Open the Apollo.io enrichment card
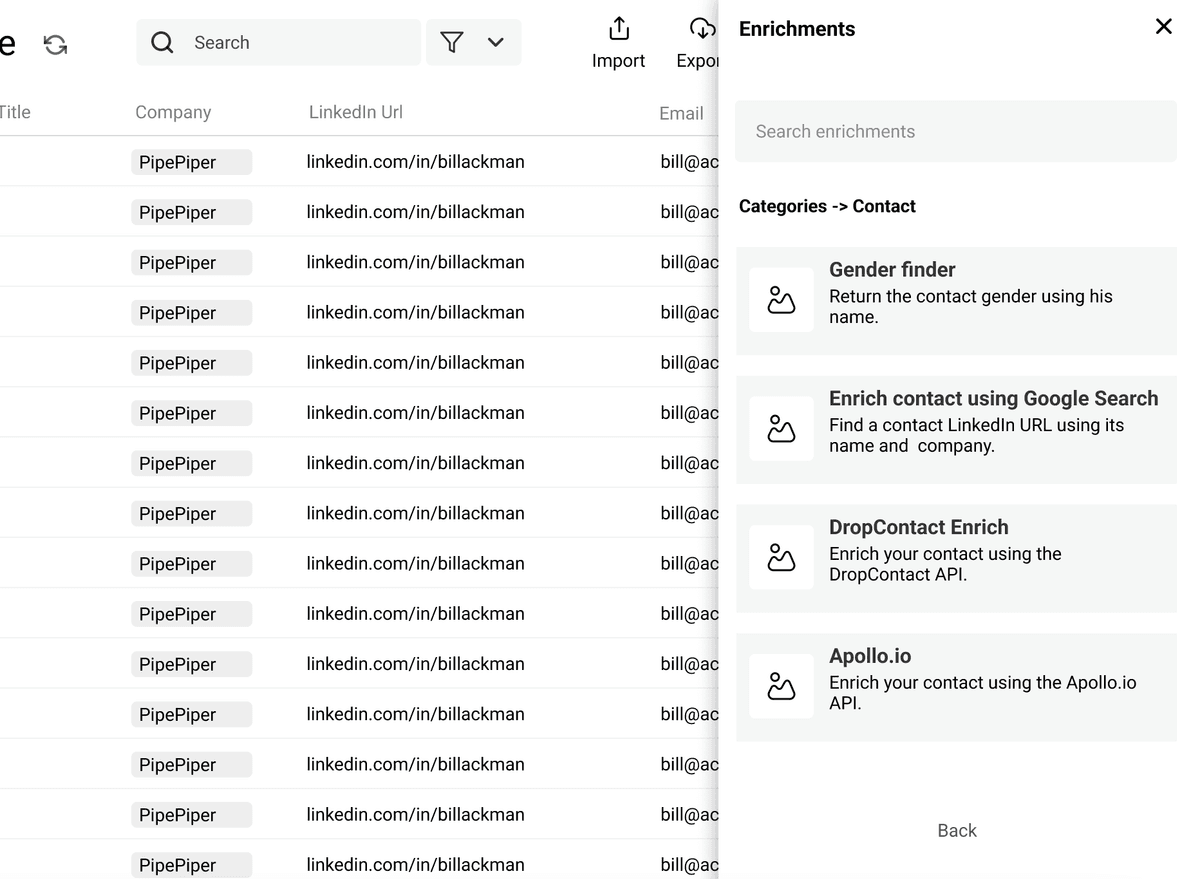The image size is (1200, 879). (956, 687)
